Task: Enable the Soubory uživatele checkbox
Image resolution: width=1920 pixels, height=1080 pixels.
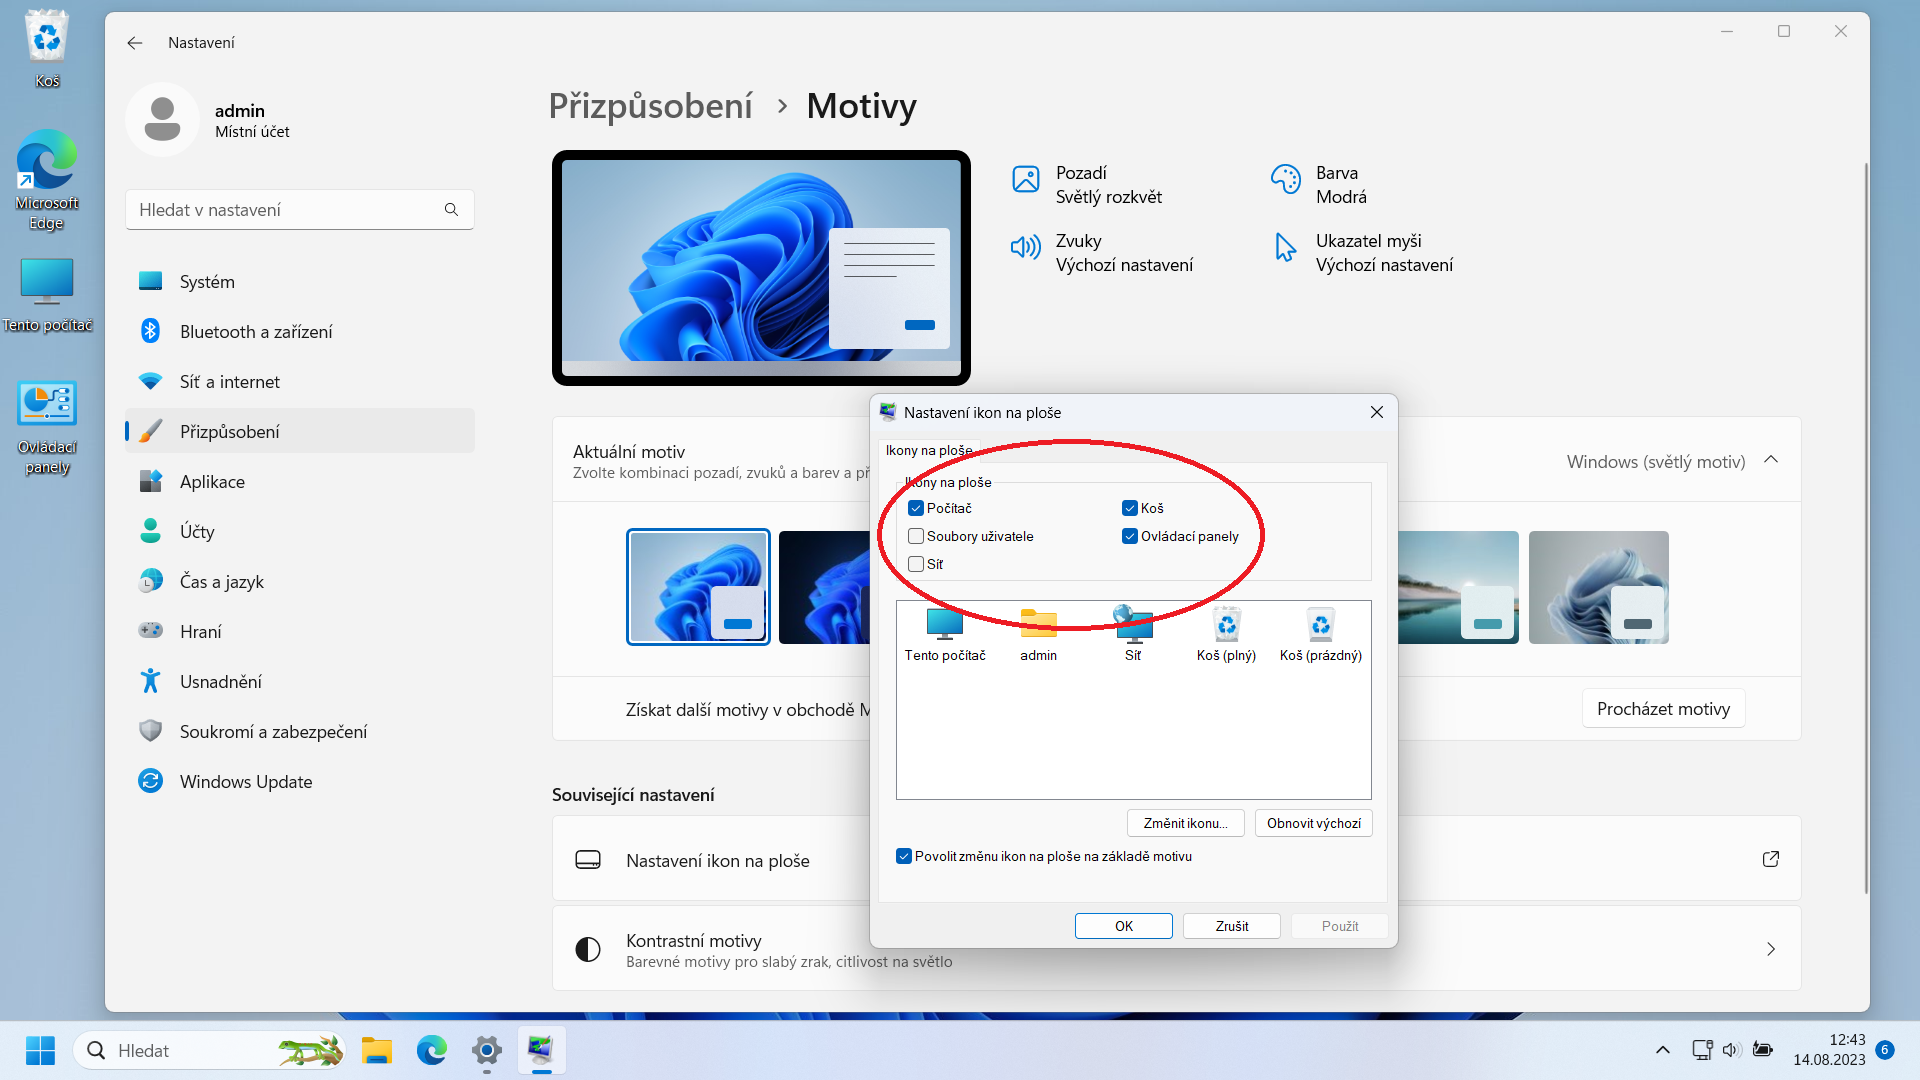Action: click(x=916, y=536)
